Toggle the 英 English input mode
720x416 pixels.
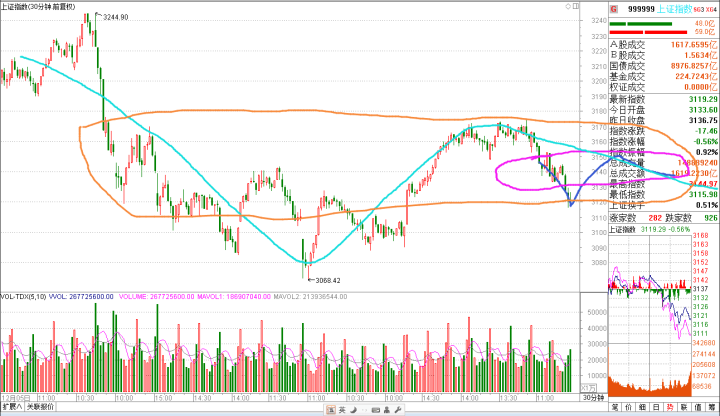(x=343, y=408)
